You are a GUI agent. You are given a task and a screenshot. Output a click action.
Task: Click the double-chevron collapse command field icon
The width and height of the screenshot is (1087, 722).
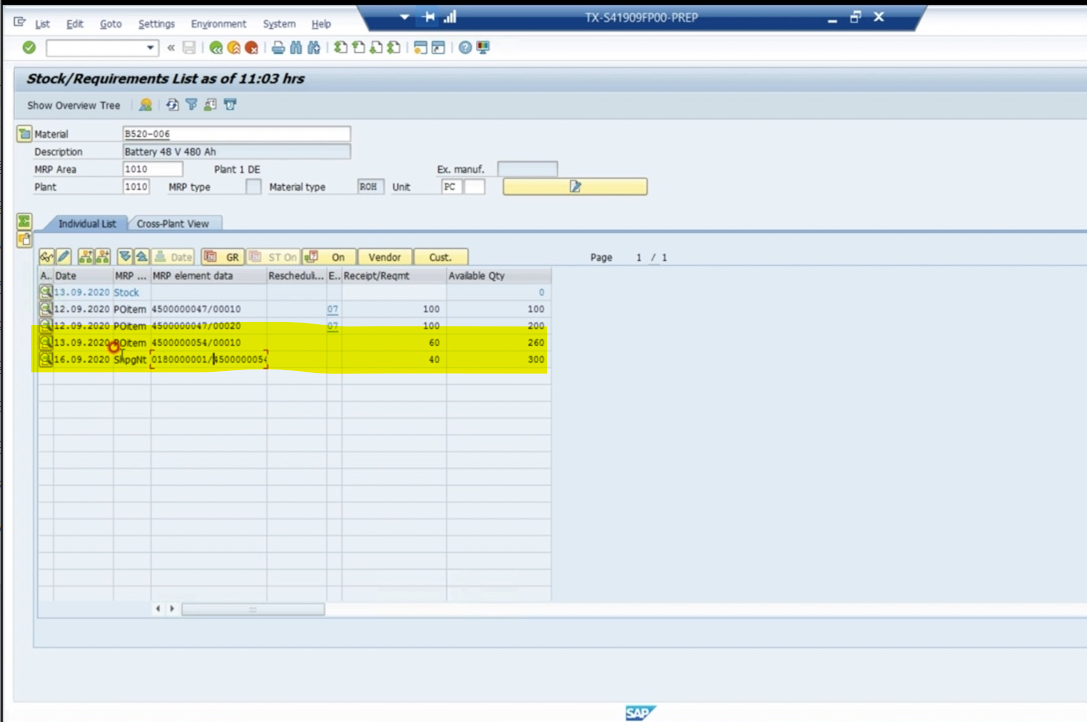pyautogui.click(x=171, y=48)
